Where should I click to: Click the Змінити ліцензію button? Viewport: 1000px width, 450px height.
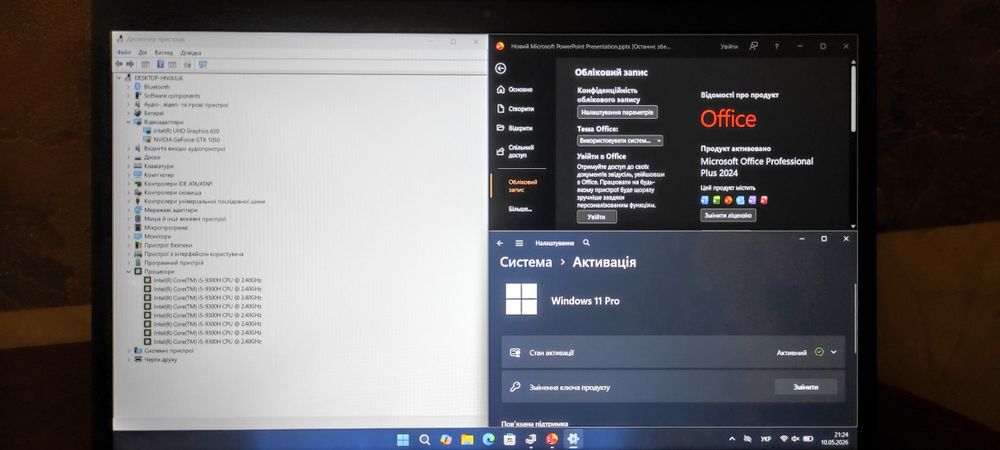pyautogui.click(x=728, y=215)
